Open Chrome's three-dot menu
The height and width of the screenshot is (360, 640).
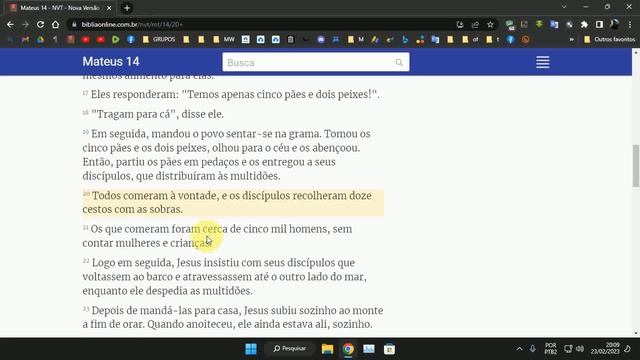pos(630,24)
